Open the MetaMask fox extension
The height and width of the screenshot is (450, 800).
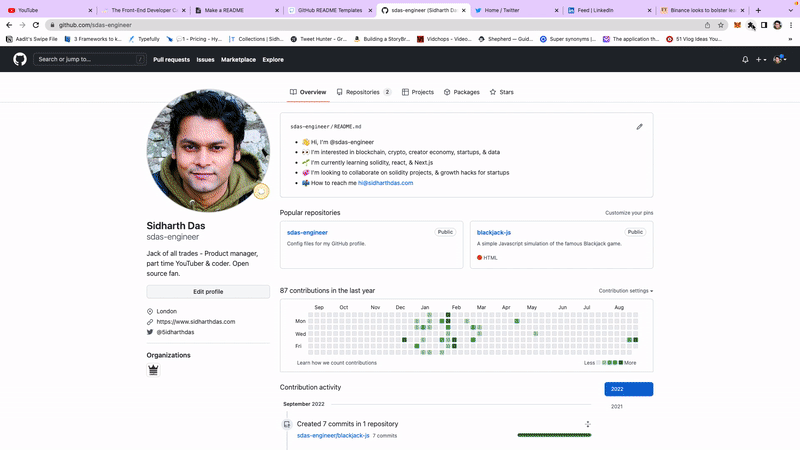[737, 25]
